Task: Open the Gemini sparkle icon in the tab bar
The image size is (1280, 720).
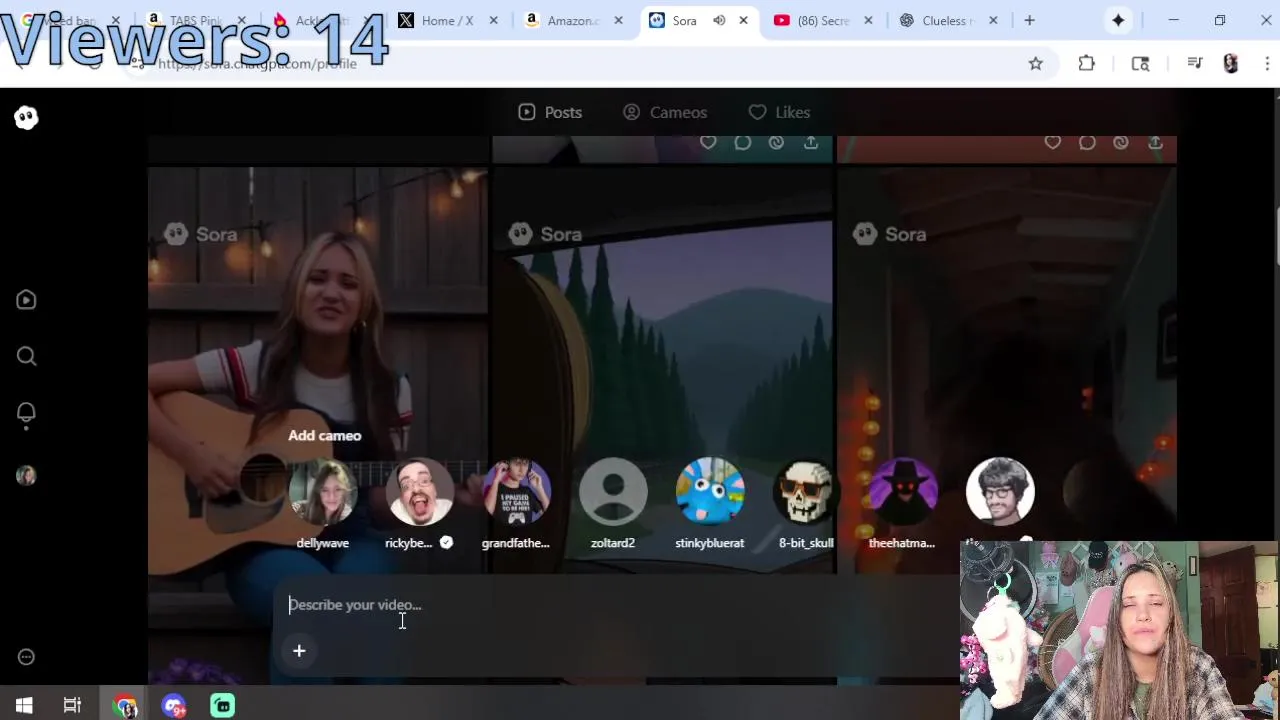Action: 1118,20
